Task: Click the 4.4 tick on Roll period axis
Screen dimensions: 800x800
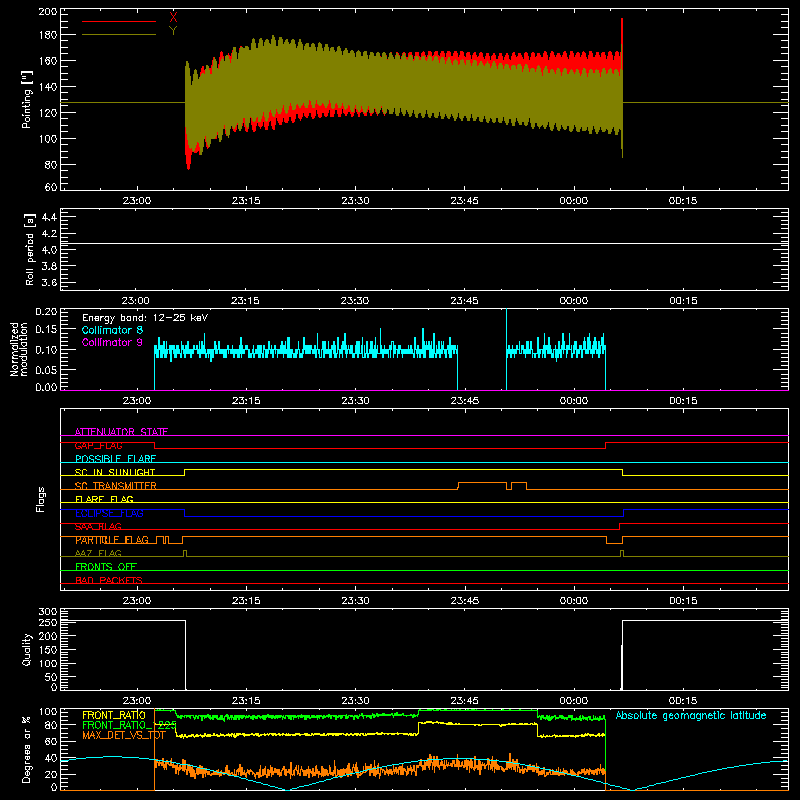Action: point(49,217)
